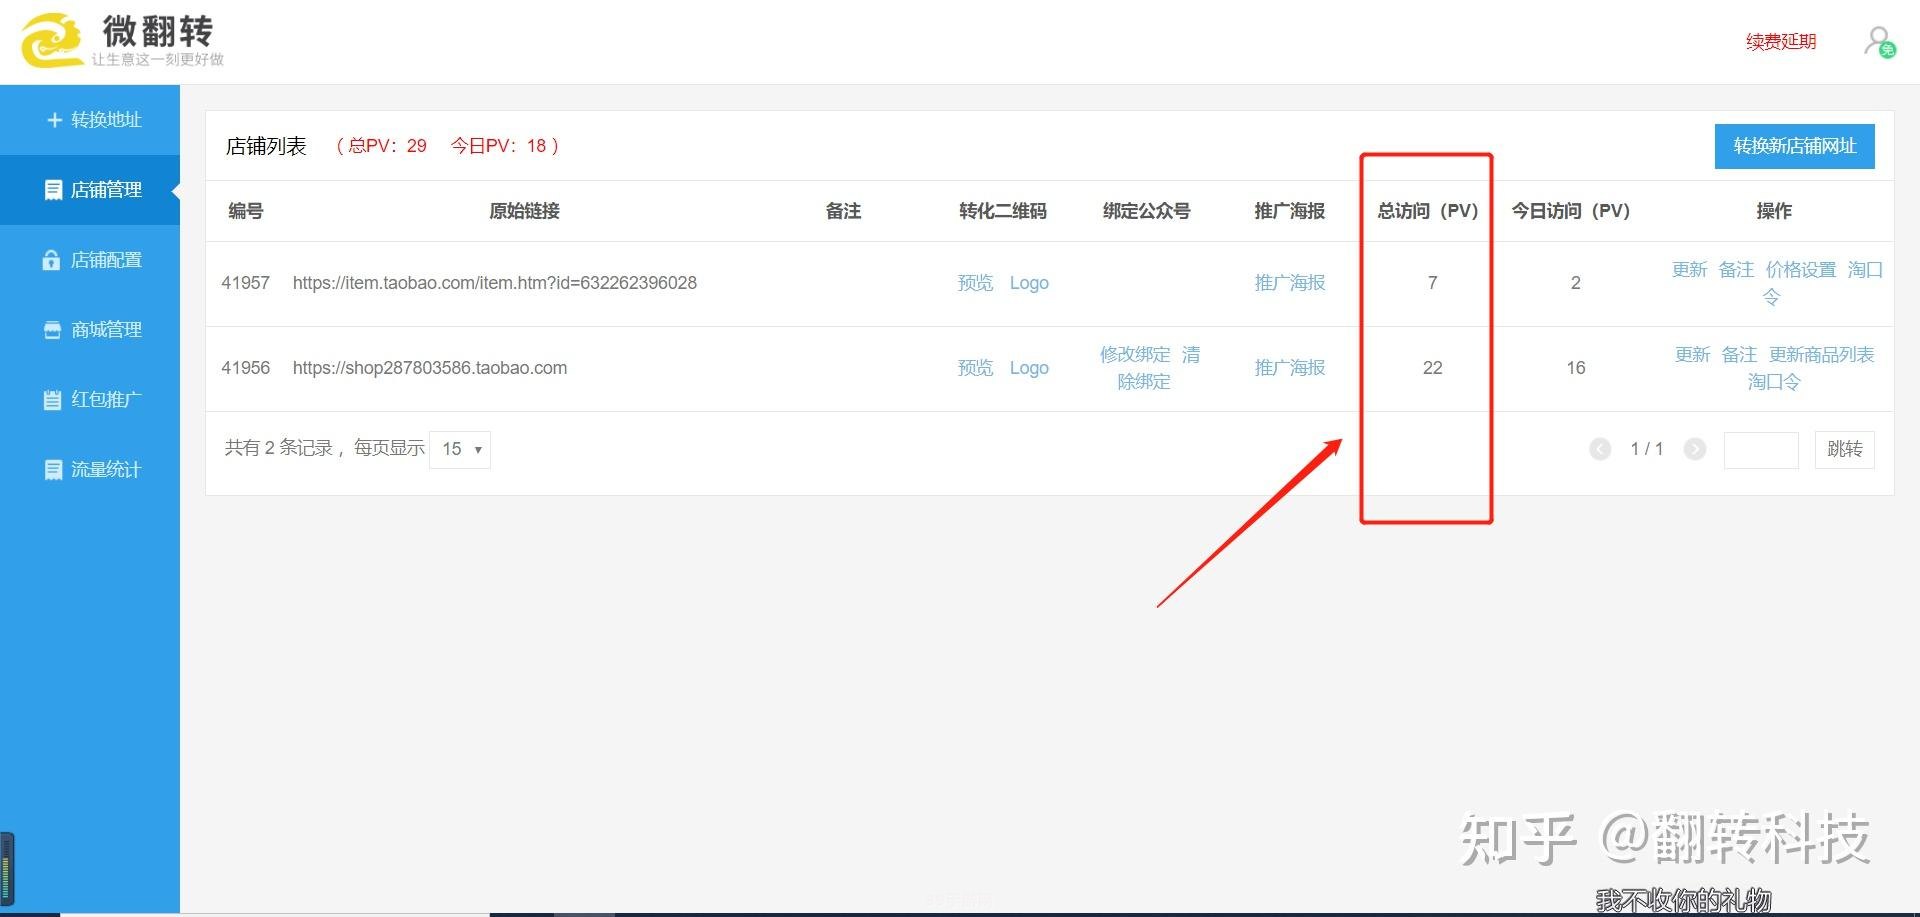Click the plus icon beside 转换地址

55,120
